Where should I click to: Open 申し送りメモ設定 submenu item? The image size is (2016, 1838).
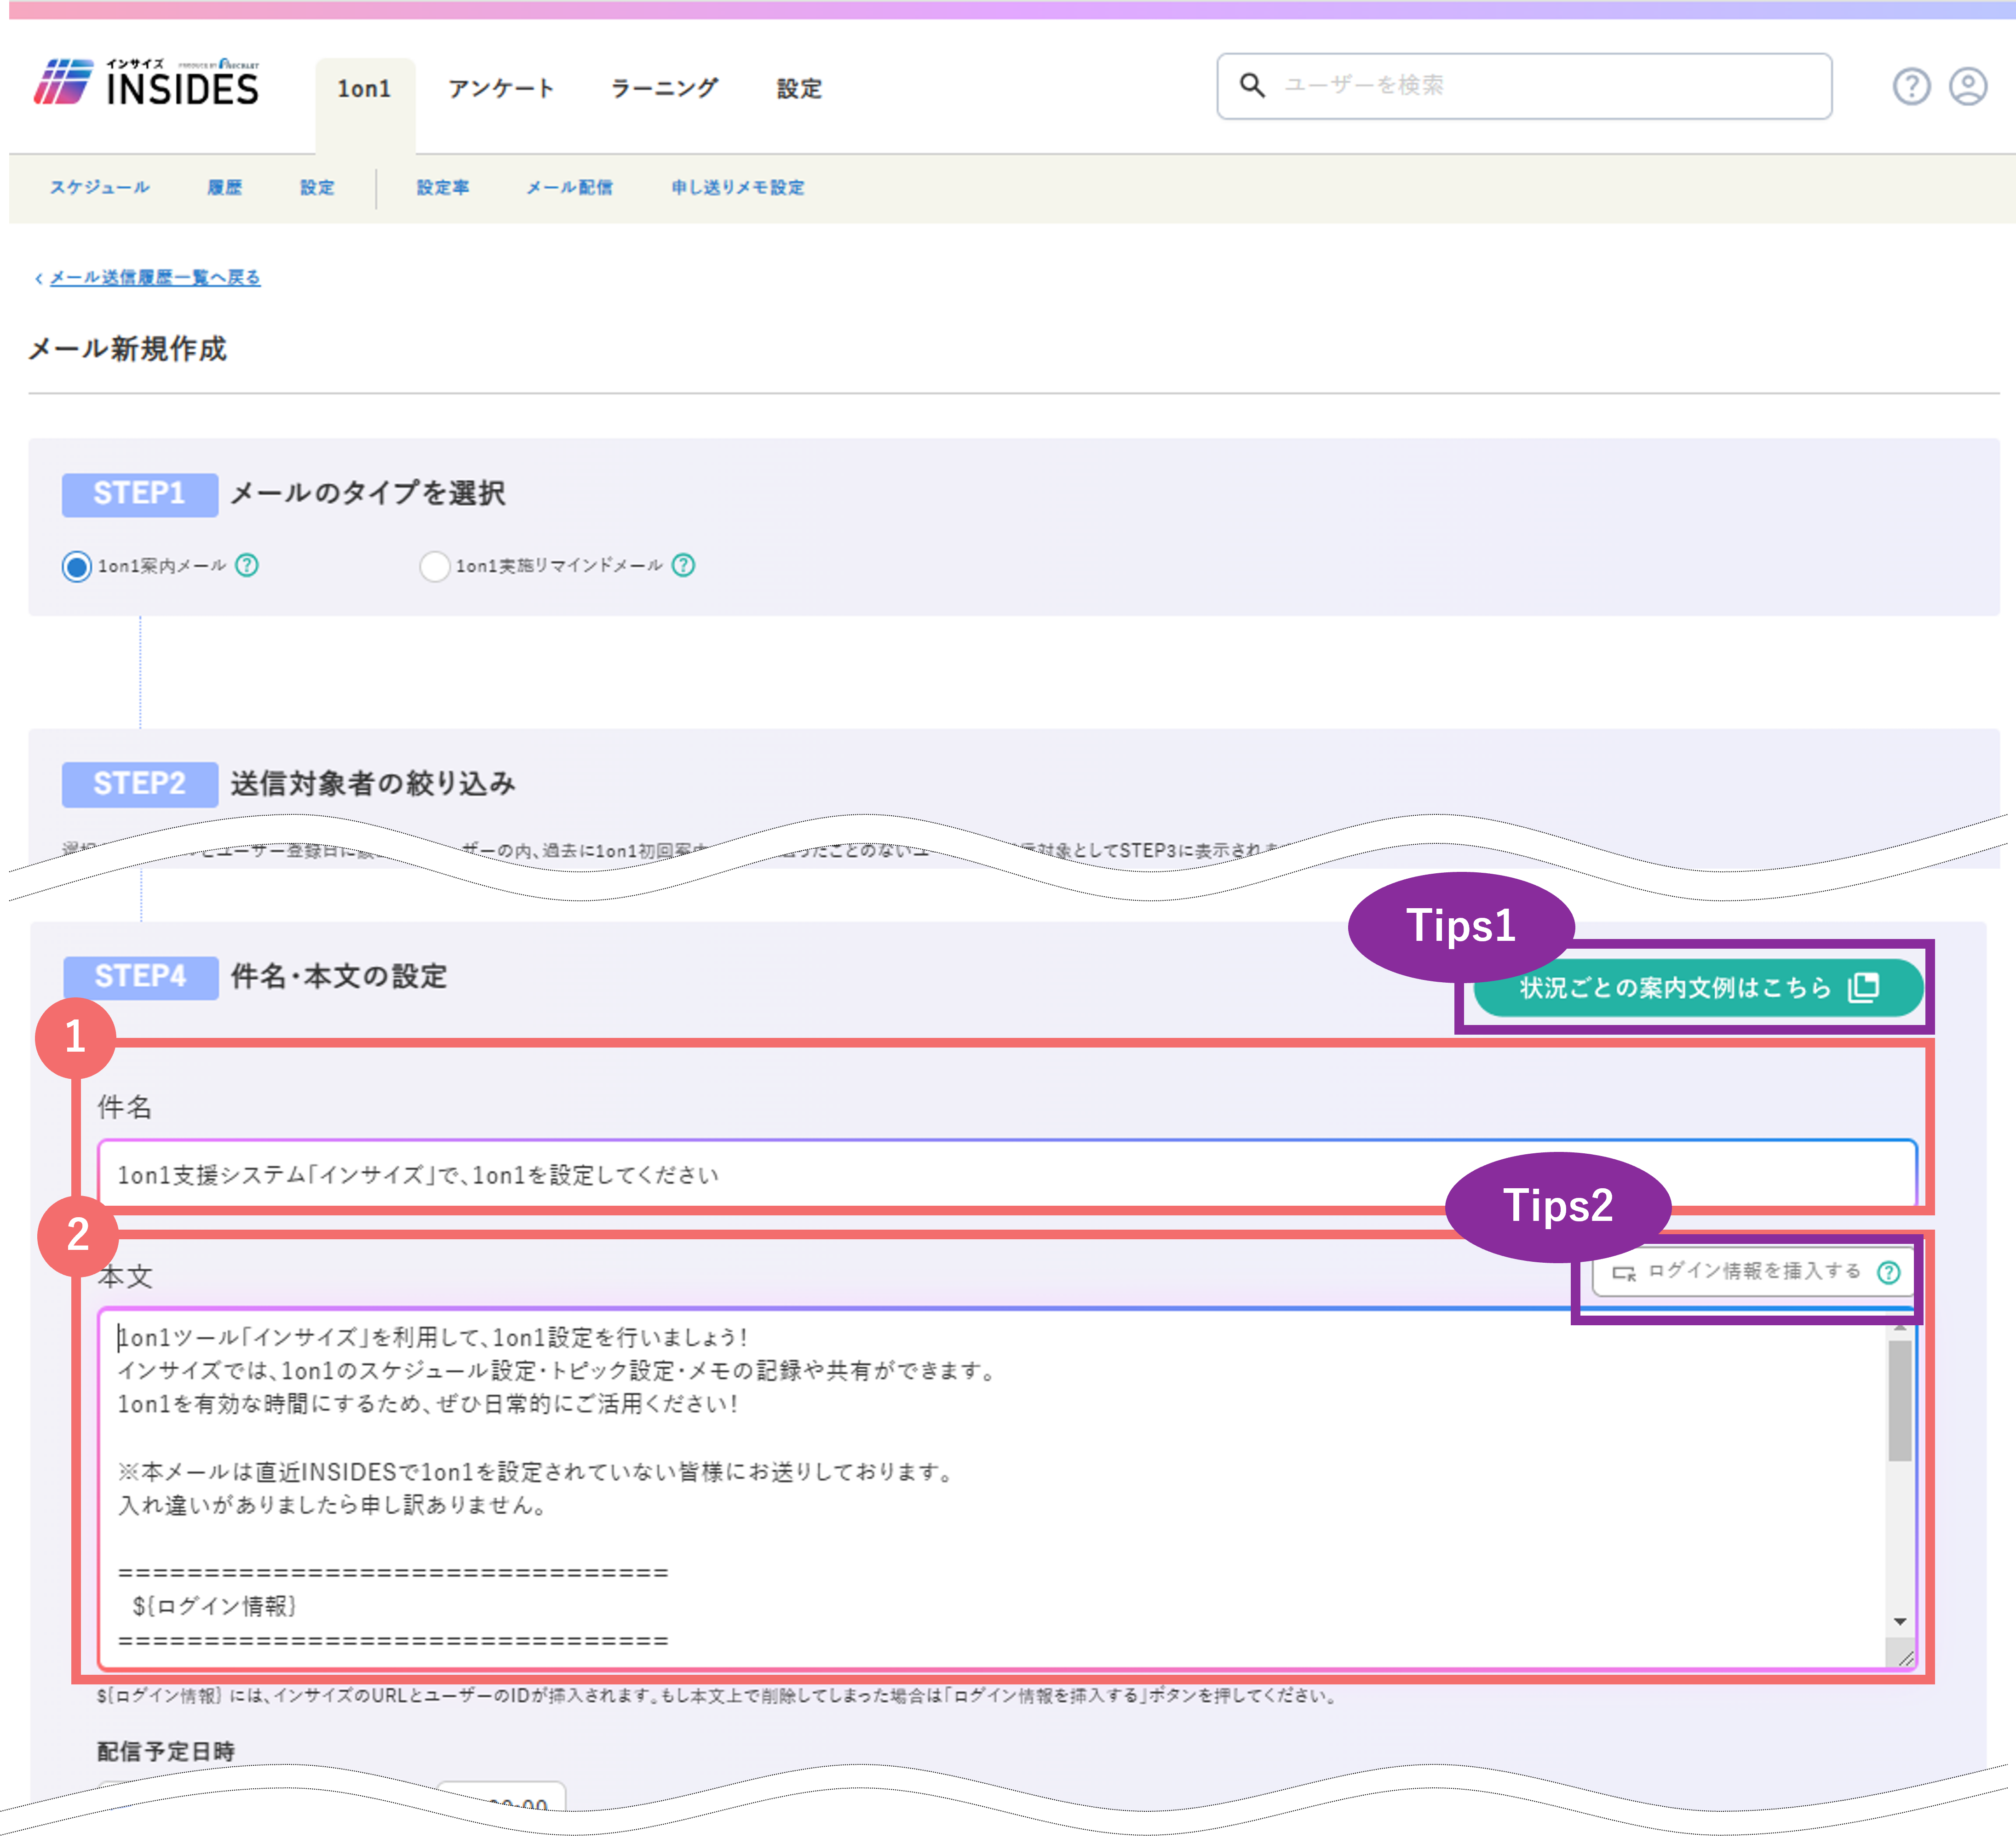point(737,187)
